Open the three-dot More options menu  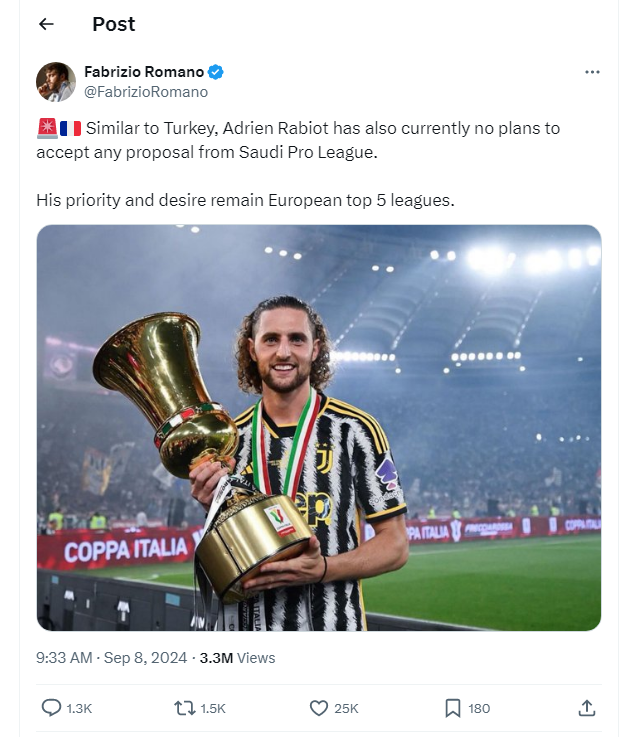click(592, 72)
